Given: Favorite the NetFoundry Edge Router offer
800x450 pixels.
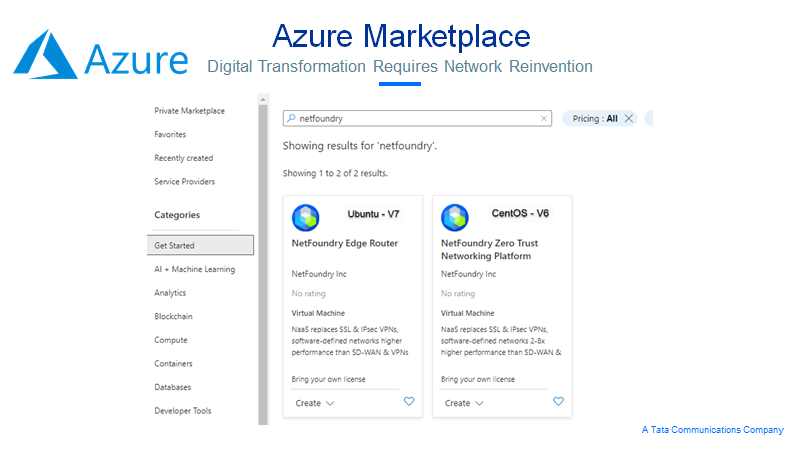Looking at the screenshot, I should click(409, 402).
